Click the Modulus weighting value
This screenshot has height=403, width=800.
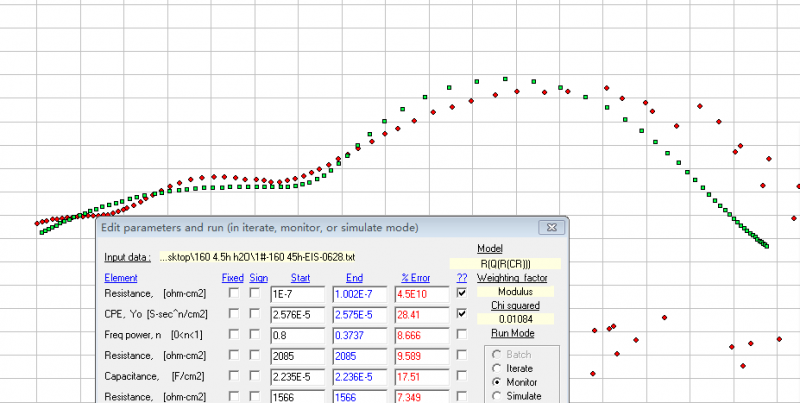pyautogui.click(x=515, y=292)
